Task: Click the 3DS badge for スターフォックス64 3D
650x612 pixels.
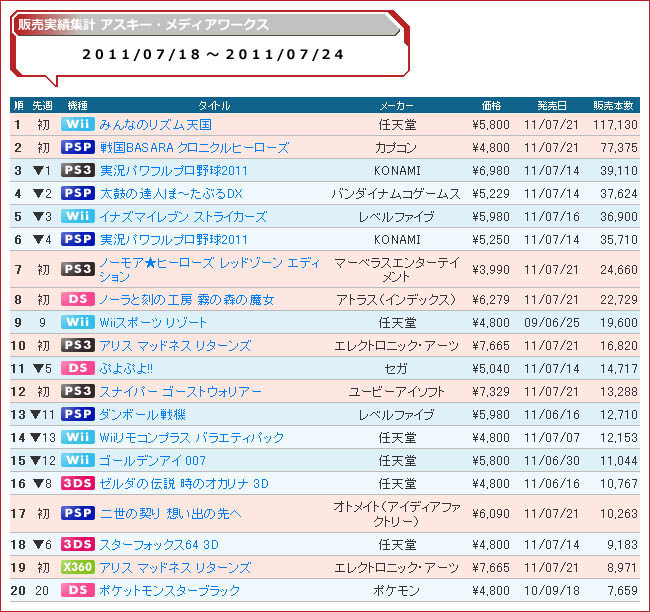Action: [x=78, y=544]
